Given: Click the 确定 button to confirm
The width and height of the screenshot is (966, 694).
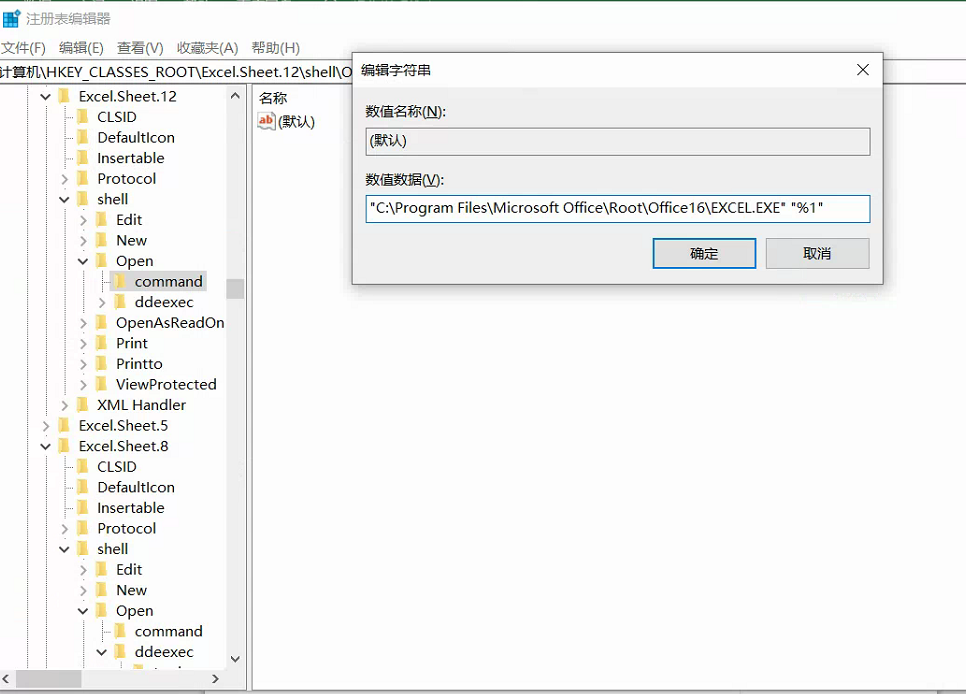Looking at the screenshot, I should point(704,254).
